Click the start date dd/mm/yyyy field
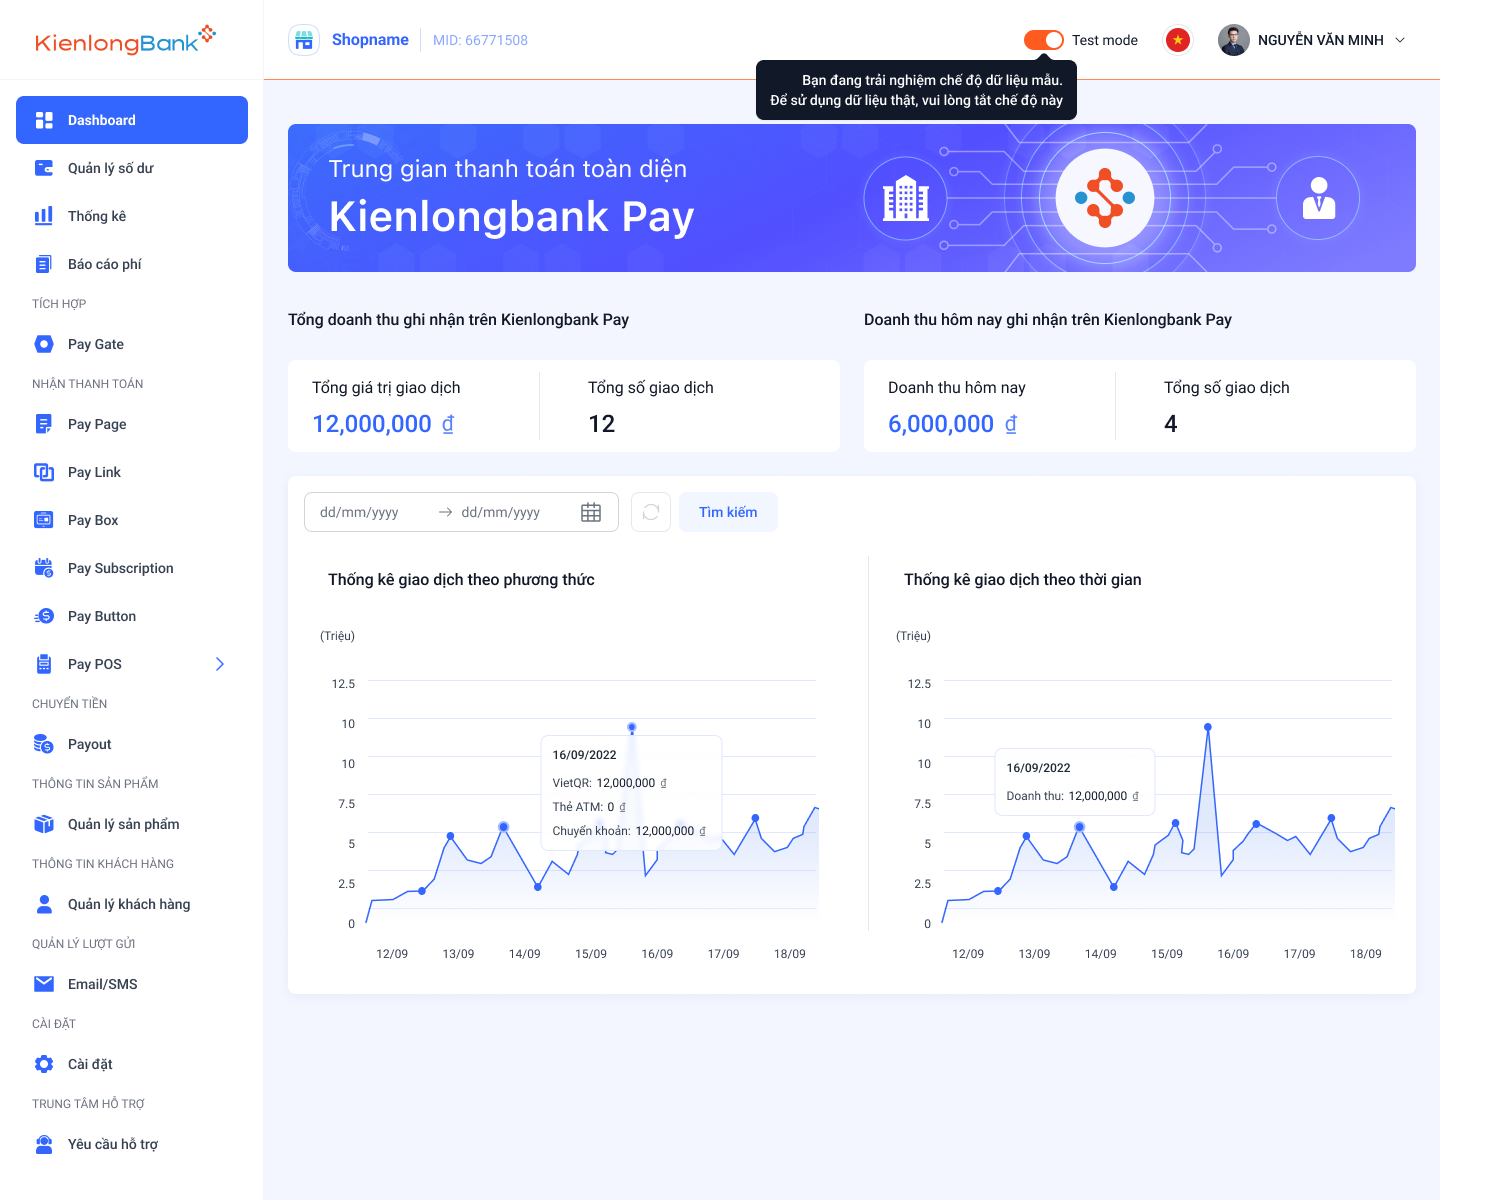 [x=360, y=512]
